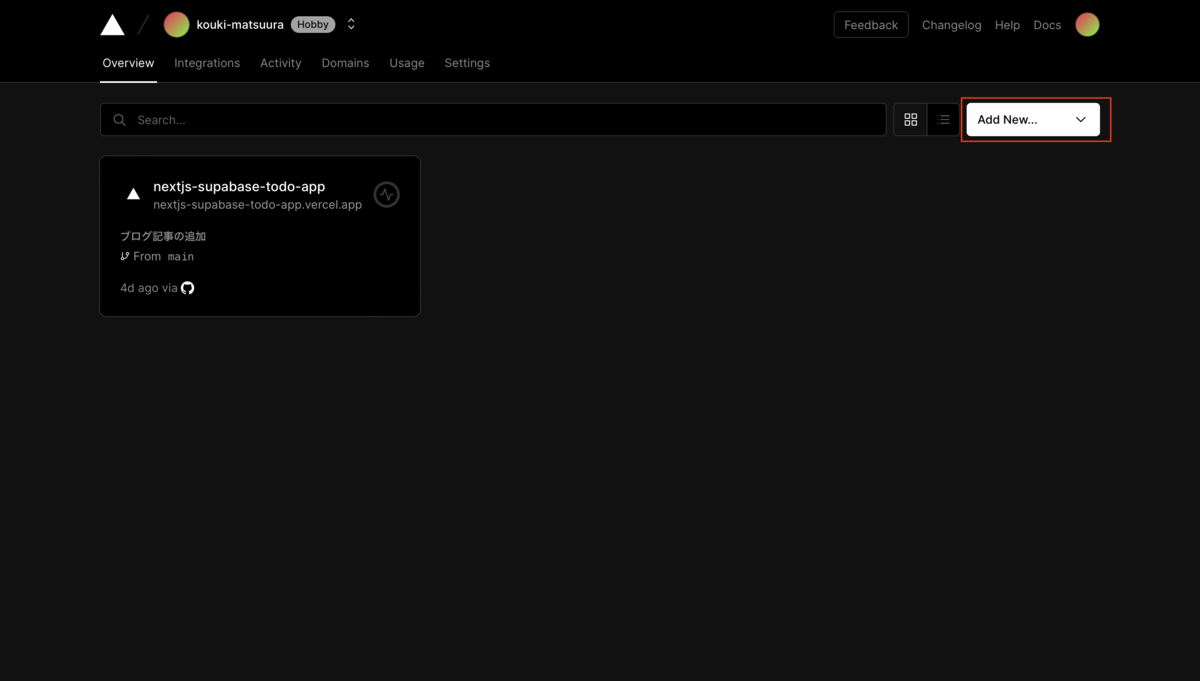Image resolution: width=1200 pixels, height=681 pixels.
Task: Open the Feedback button
Action: tap(871, 25)
